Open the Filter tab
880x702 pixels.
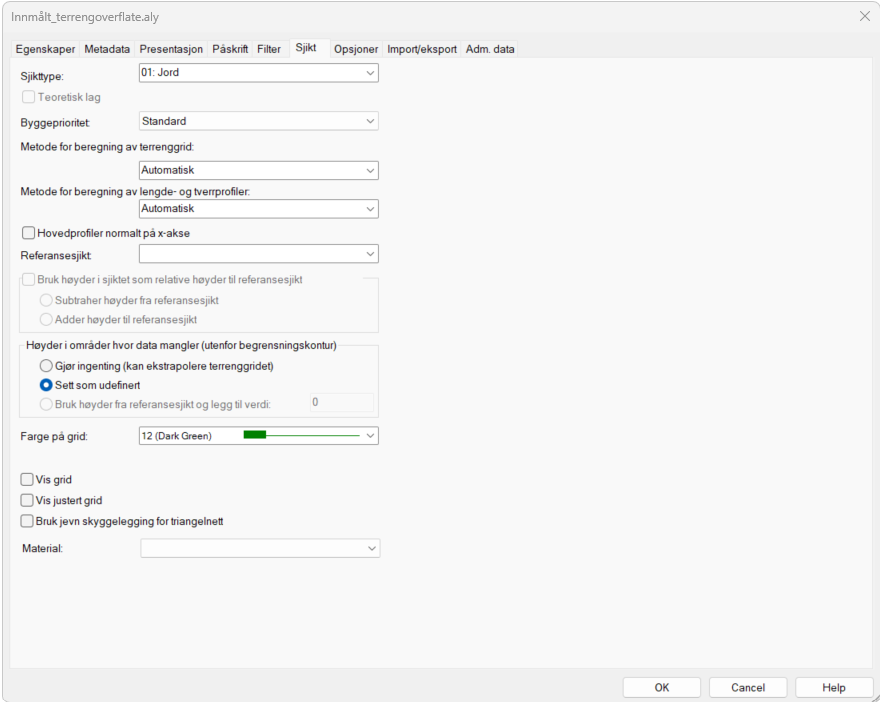pos(269,49)
